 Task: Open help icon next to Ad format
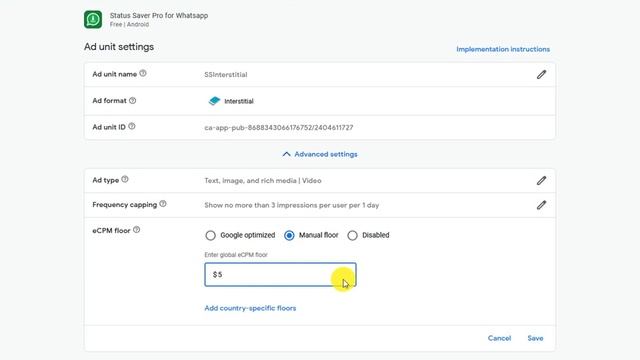pyautogui.click(x=133, y=100)
